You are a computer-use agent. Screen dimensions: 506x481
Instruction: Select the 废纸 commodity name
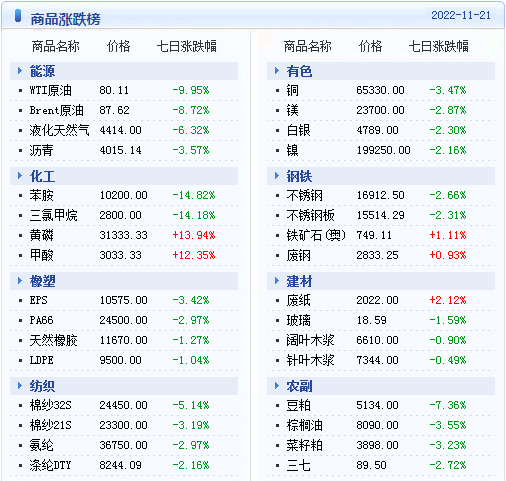[298, 300]
